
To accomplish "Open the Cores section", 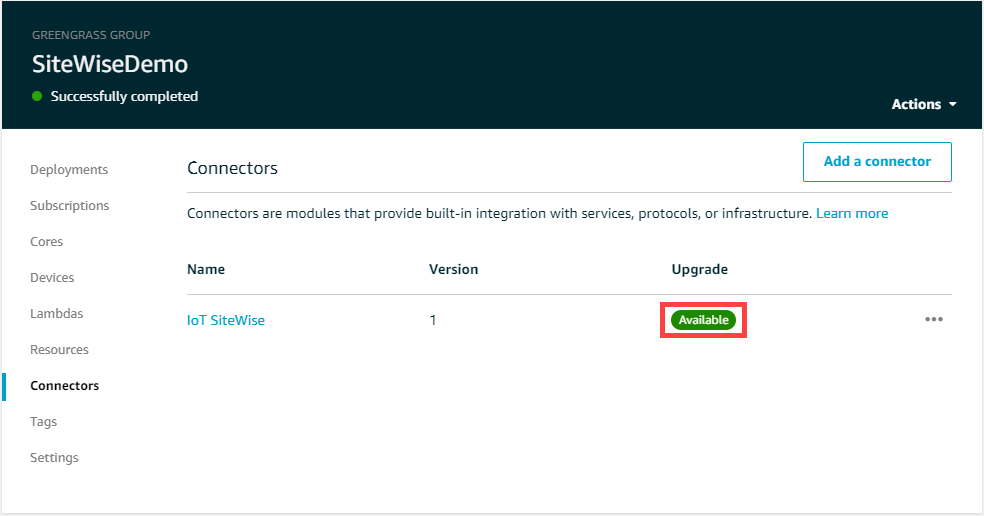I will click(47, 241).
